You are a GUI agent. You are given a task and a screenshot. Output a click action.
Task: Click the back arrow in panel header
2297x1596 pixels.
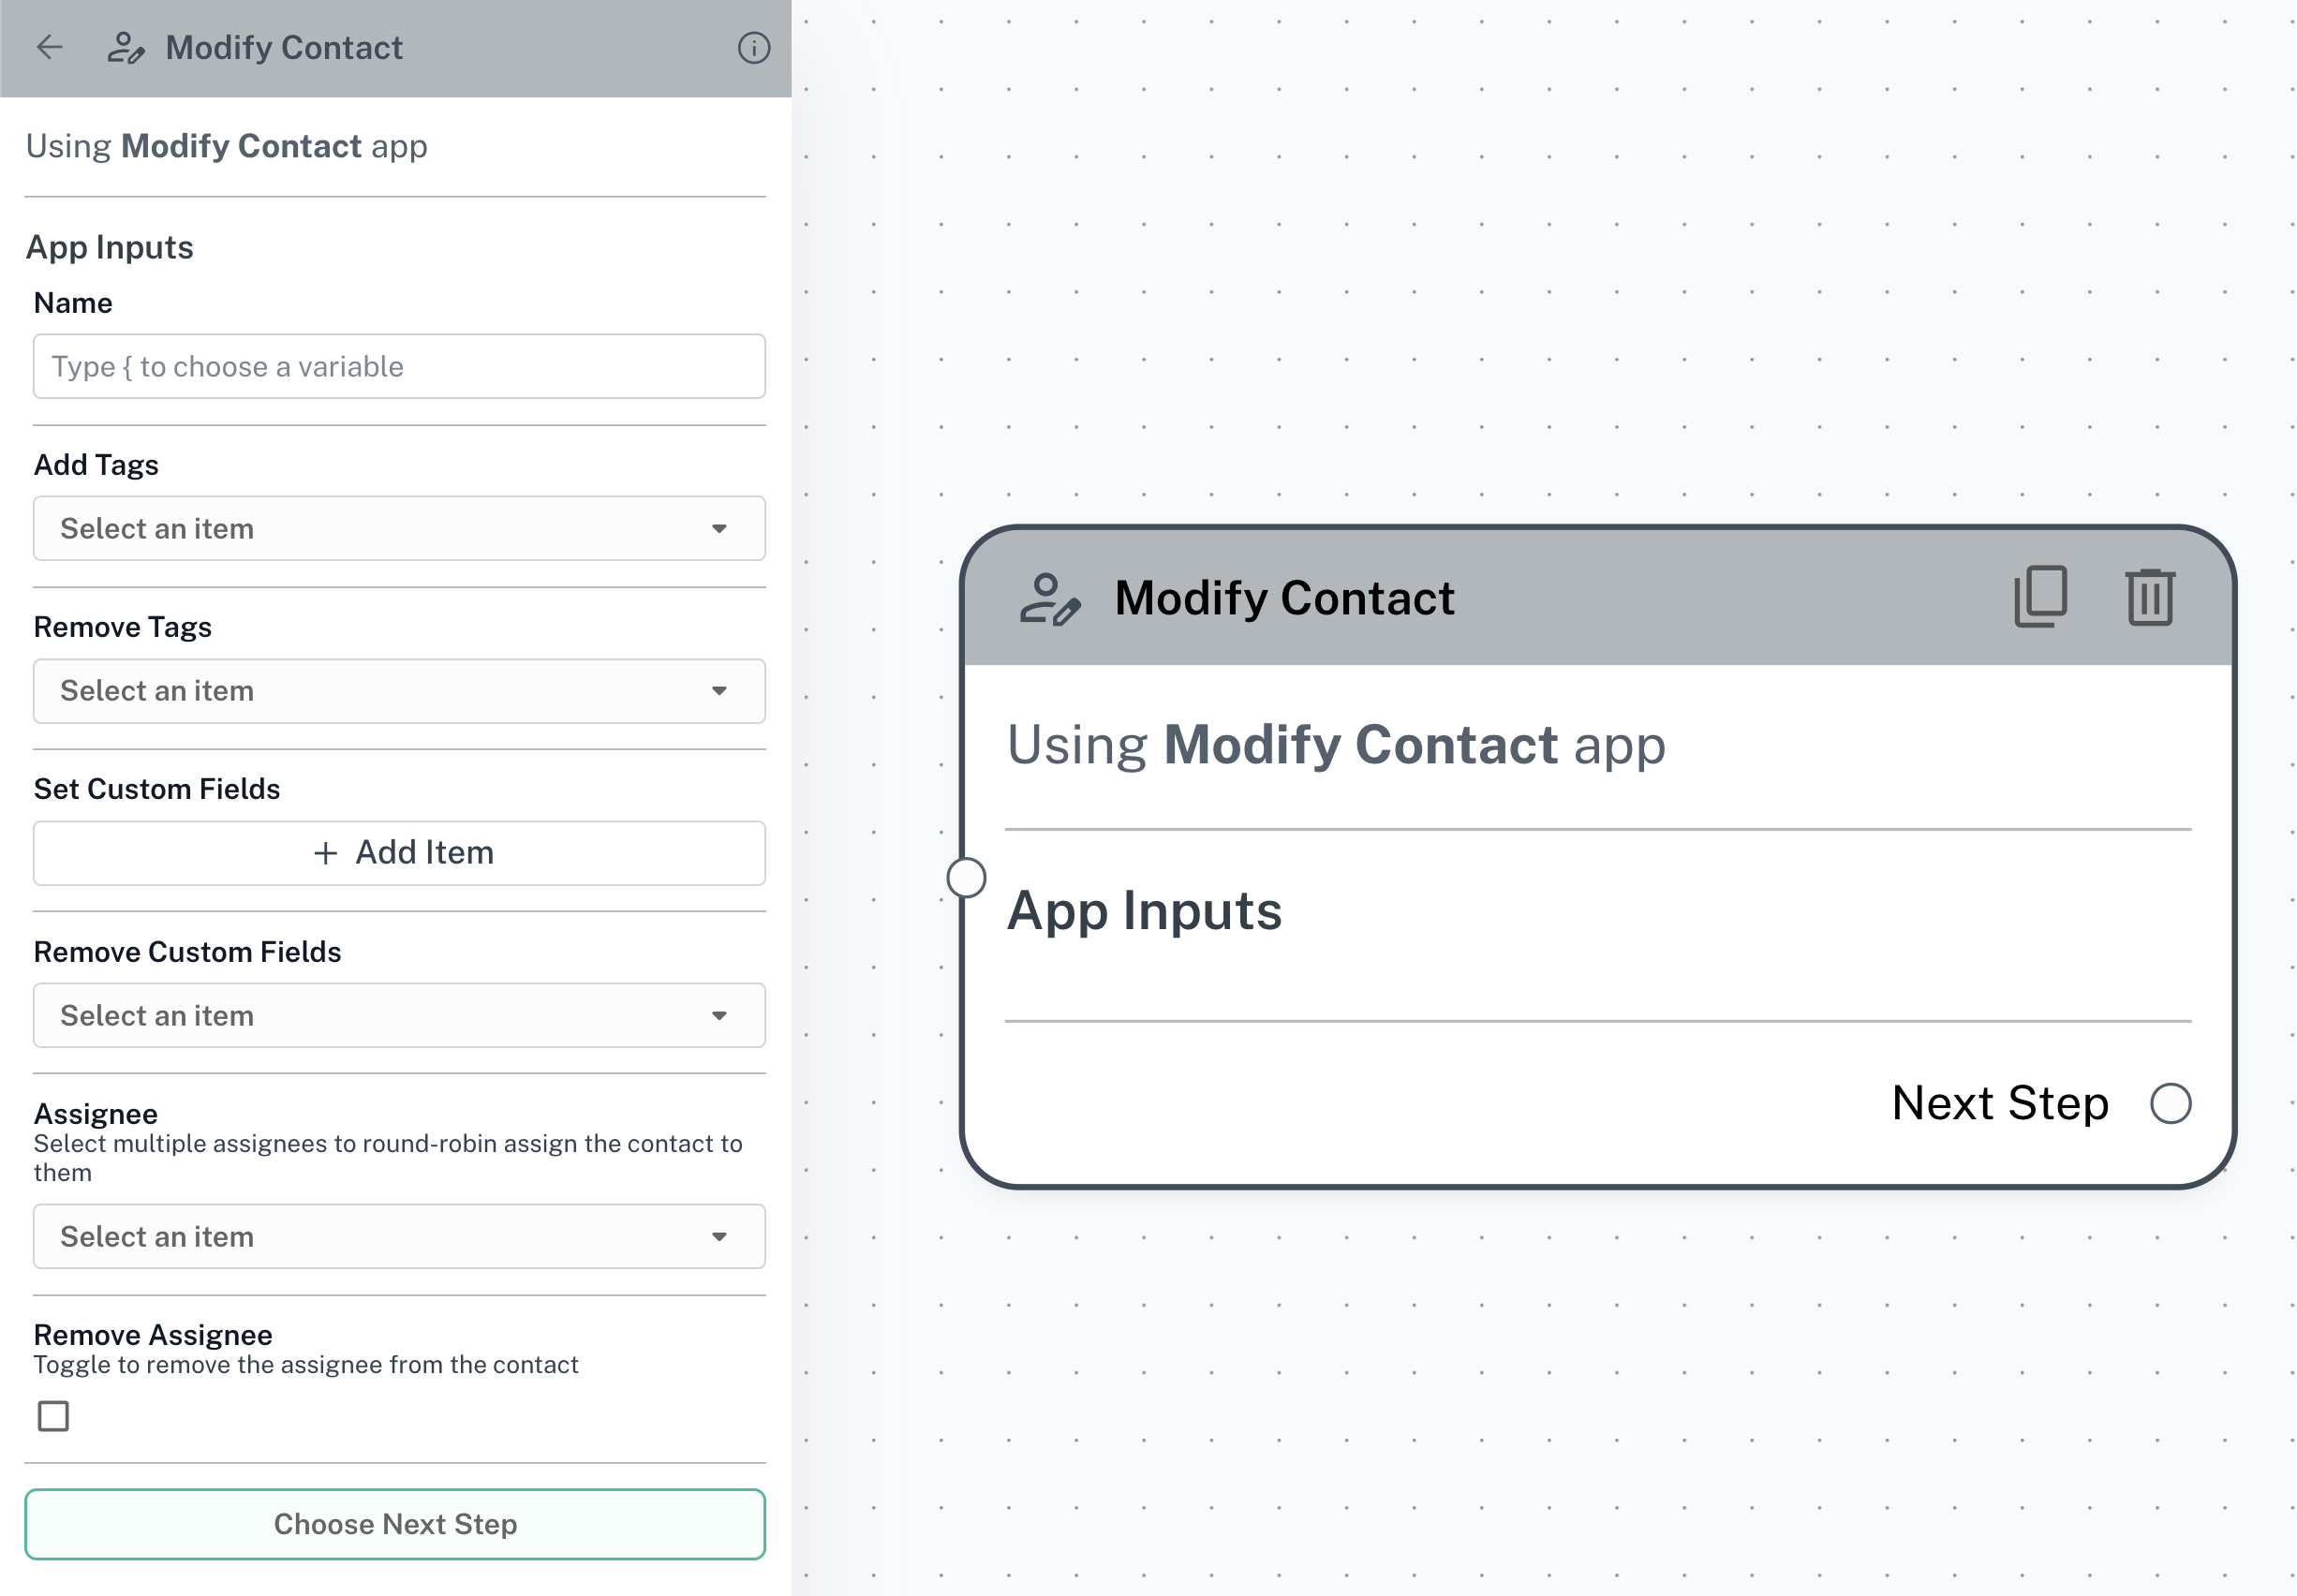(x=49, y=47)
